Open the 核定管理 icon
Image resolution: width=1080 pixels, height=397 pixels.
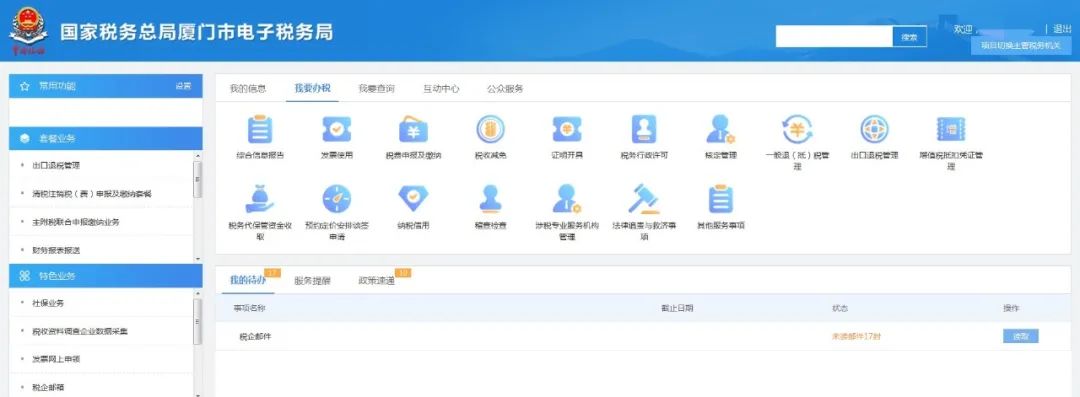click(x=720, y=129)
